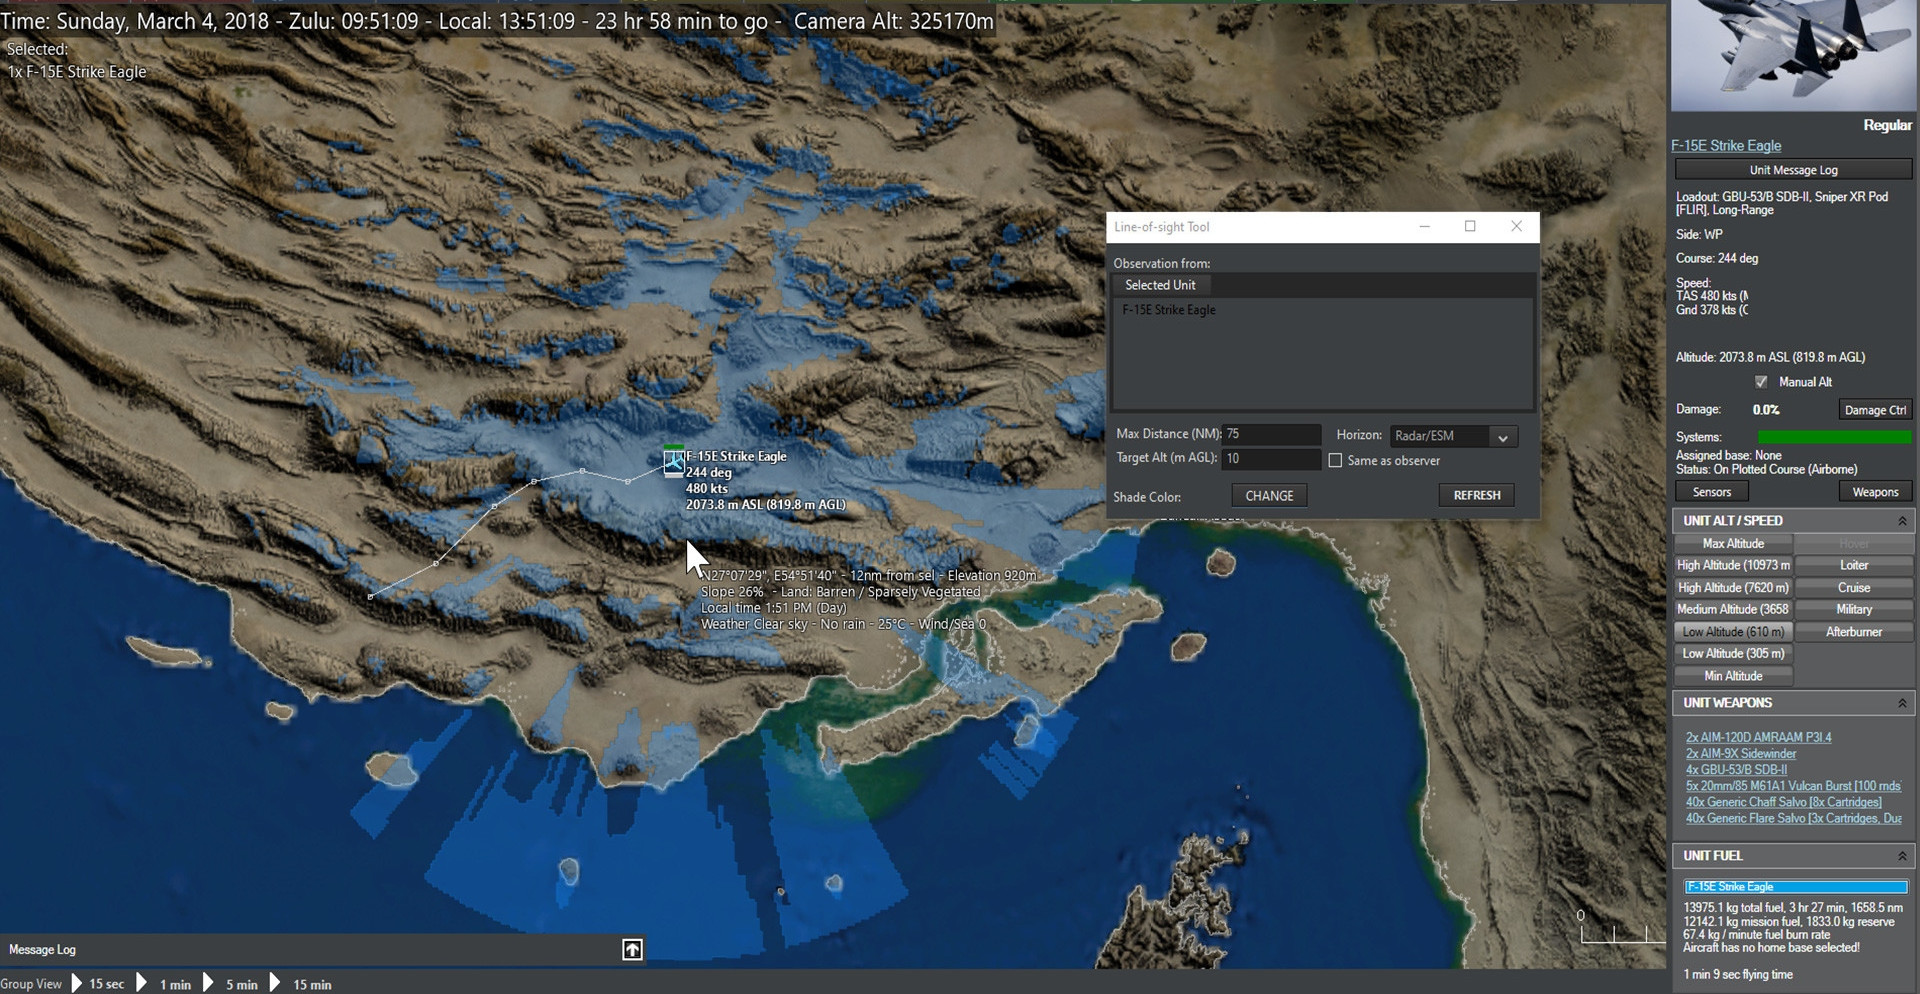This screenshot has width=1920, height=994.
Task: Maximize the Line-of-sight Tool window
Action: click(1470, 226)
